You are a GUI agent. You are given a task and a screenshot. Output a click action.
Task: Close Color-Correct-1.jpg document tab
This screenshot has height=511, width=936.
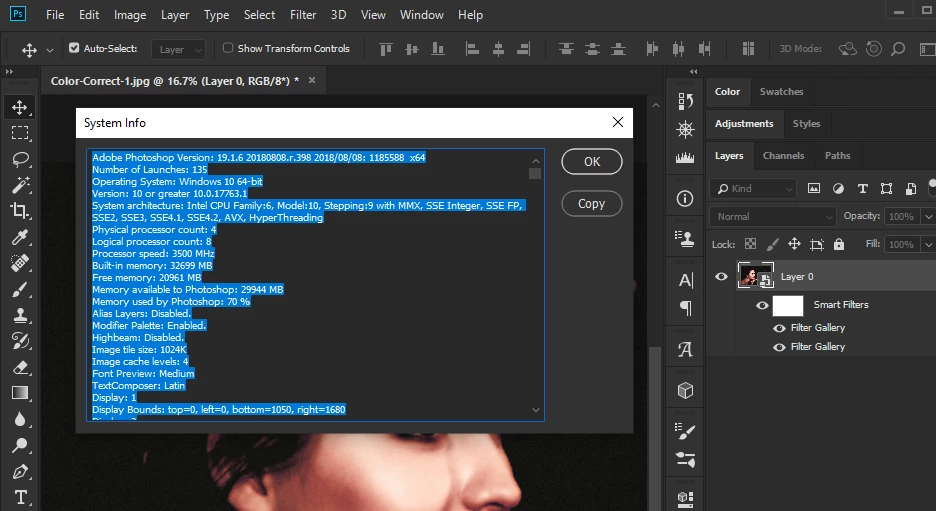312,80
